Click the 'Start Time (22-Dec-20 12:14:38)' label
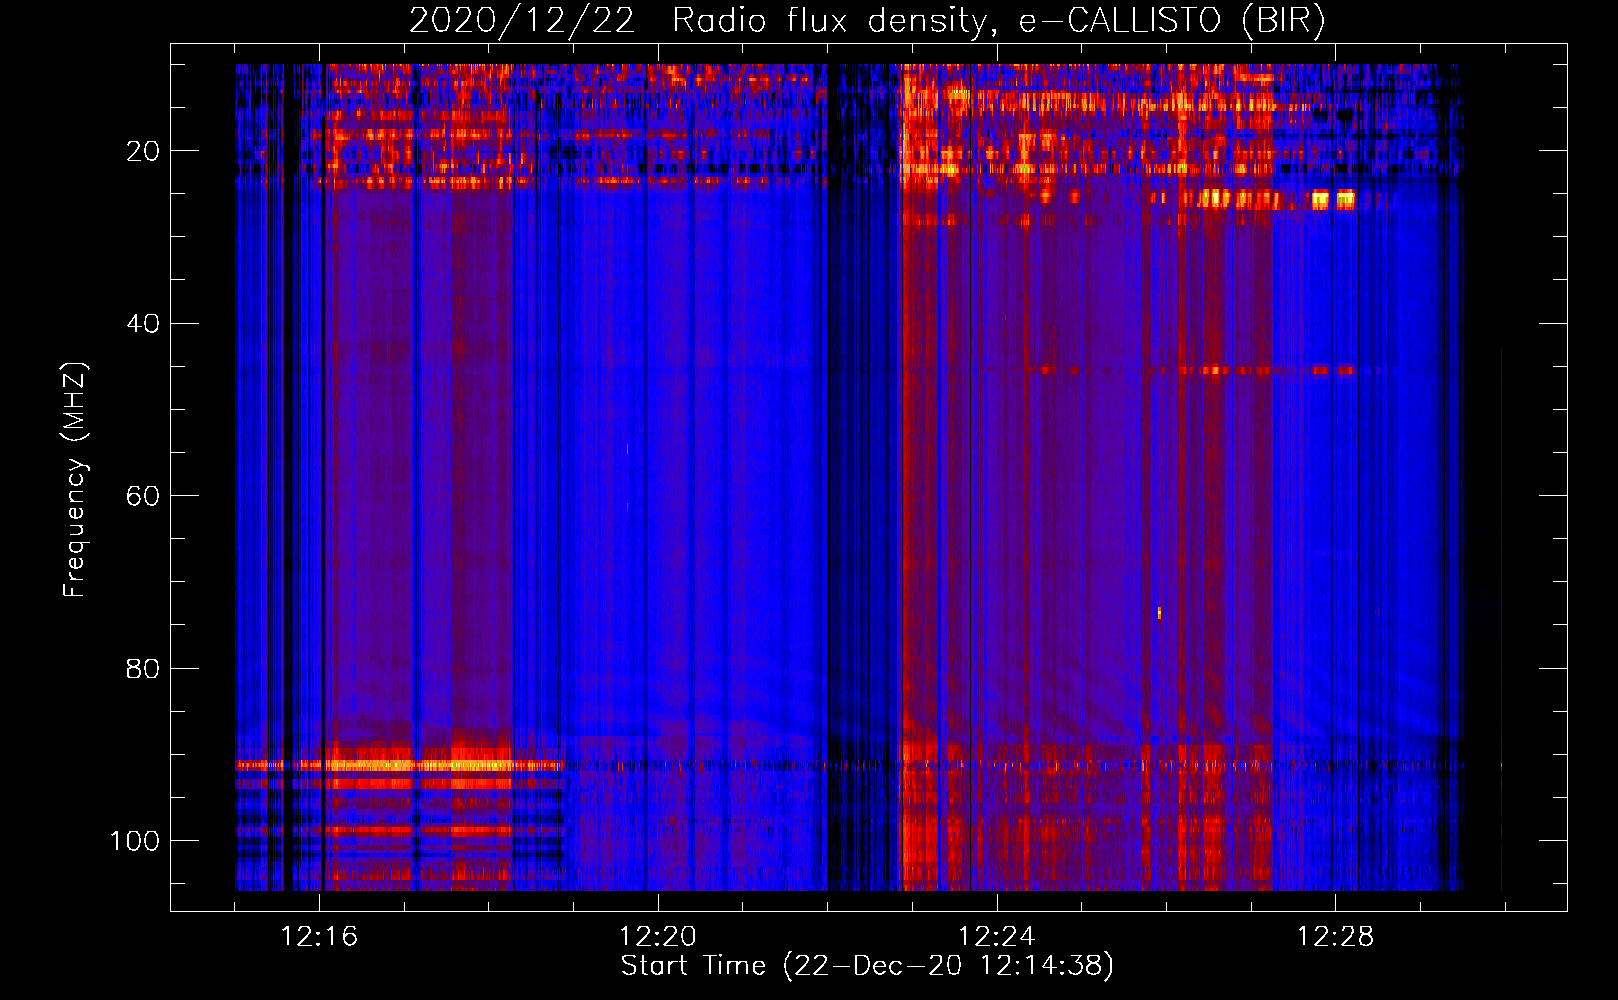Image resolution: width=1618 pixels, height=1000 pixels. (x=867, y=966)
